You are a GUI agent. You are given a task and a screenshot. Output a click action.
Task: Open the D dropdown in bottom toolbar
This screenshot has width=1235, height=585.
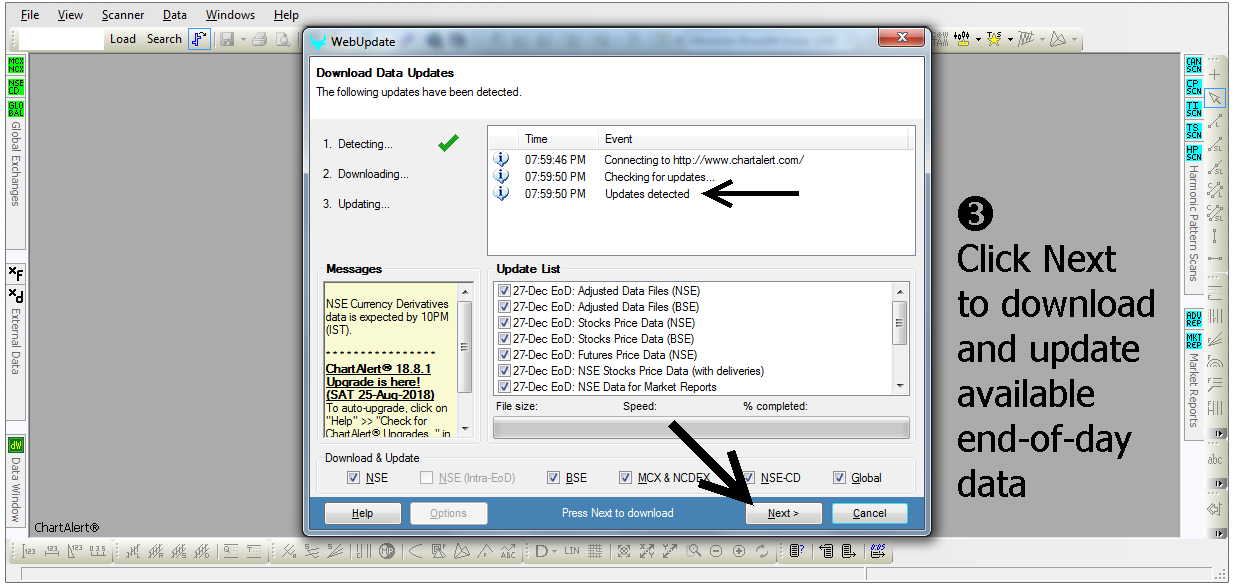click(544, 552)
